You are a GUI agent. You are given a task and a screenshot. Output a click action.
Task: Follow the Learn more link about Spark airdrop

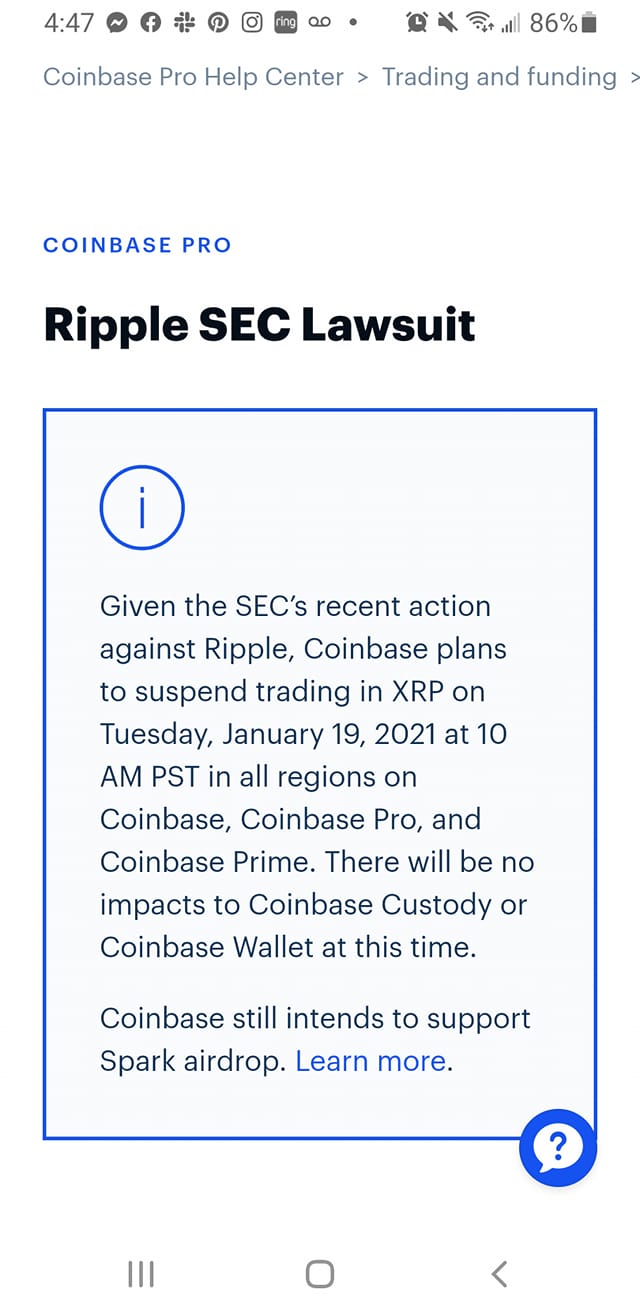coord(371,1061)
